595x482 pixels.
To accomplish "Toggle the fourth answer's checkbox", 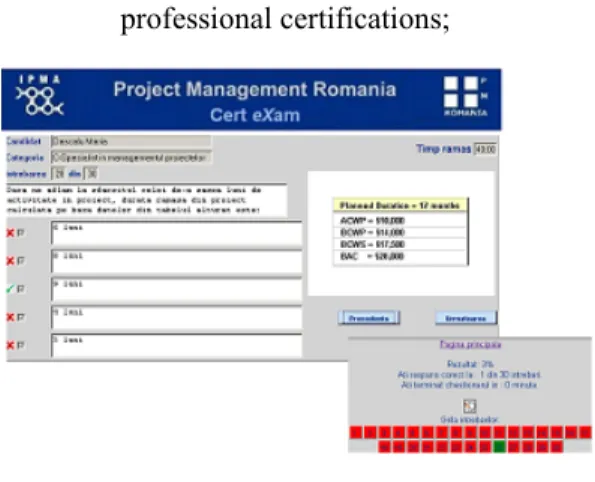I will coord(20,317).
